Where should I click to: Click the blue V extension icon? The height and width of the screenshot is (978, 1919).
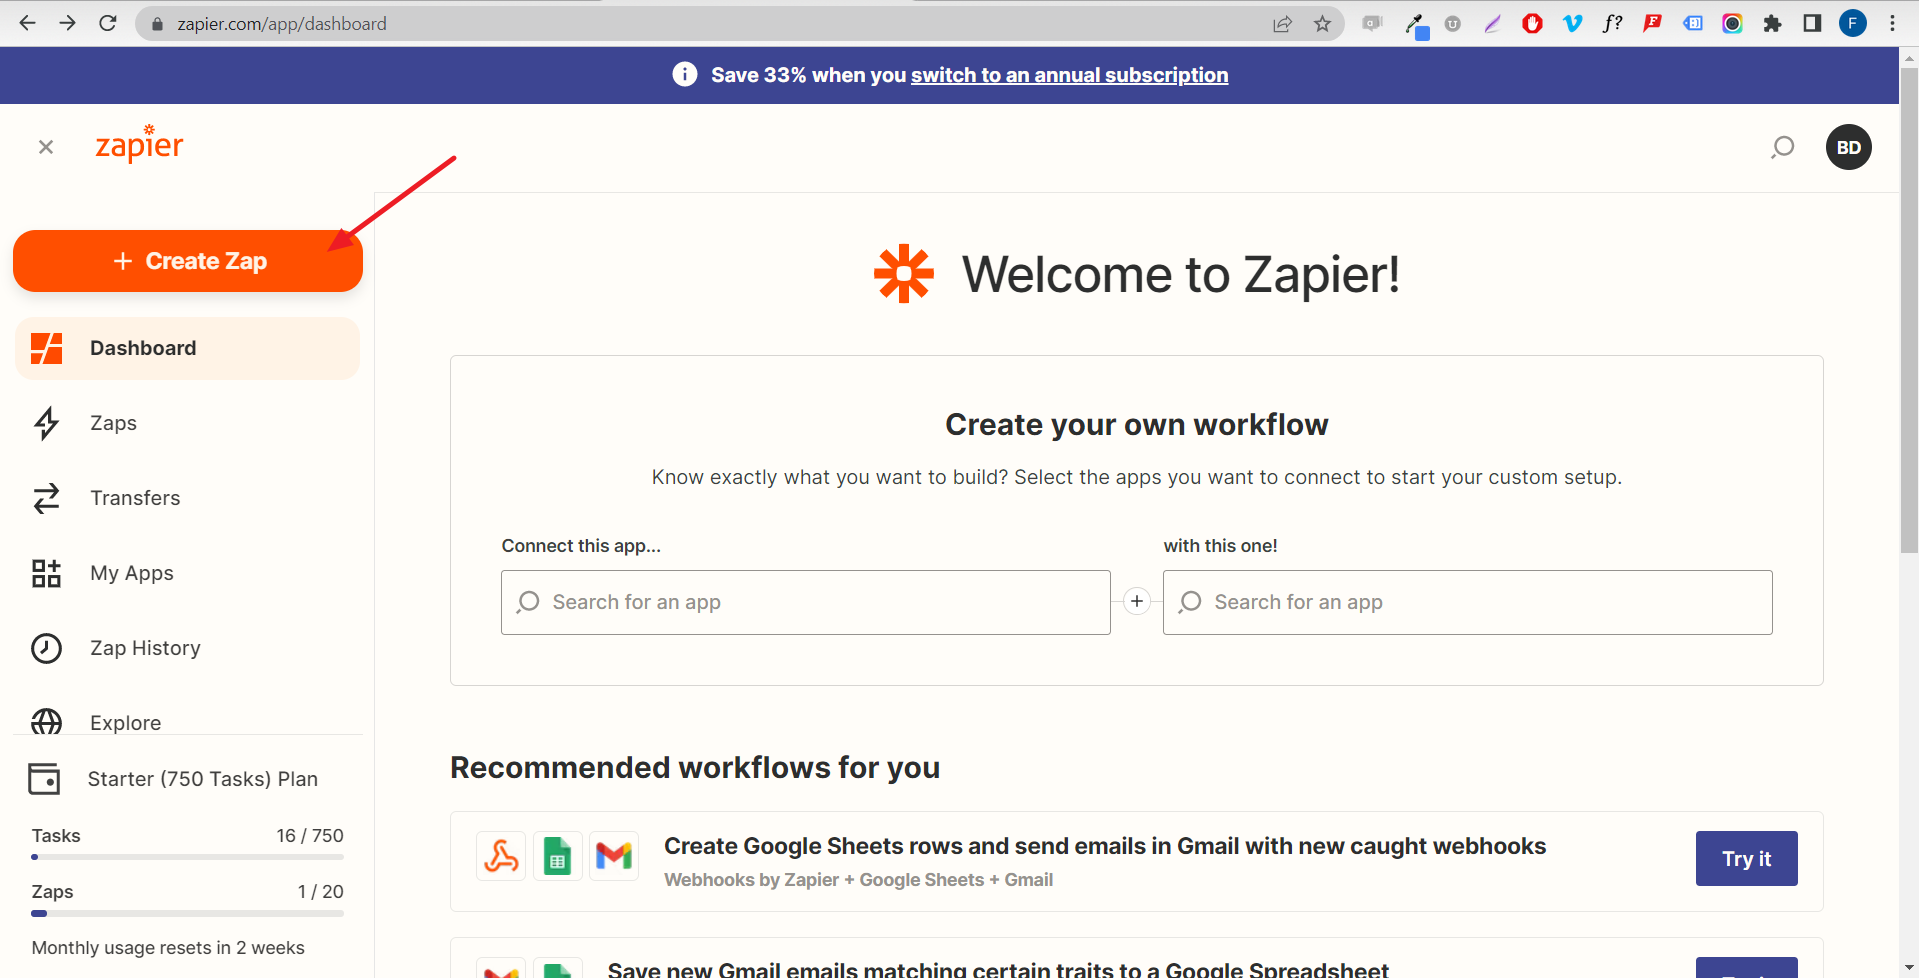click(x=1572, y=23)
